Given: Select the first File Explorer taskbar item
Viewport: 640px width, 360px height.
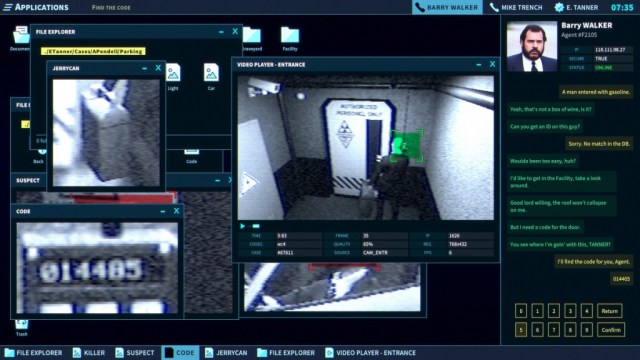Looking at the screenshot, I should coord(33,353).
